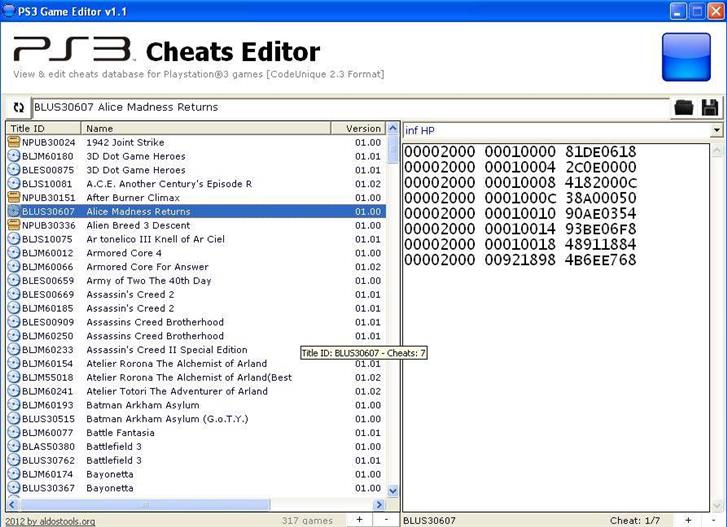Click game list scrollbar up arrow
This screenshot has width=727, height=527.
[x=393, y=128]
